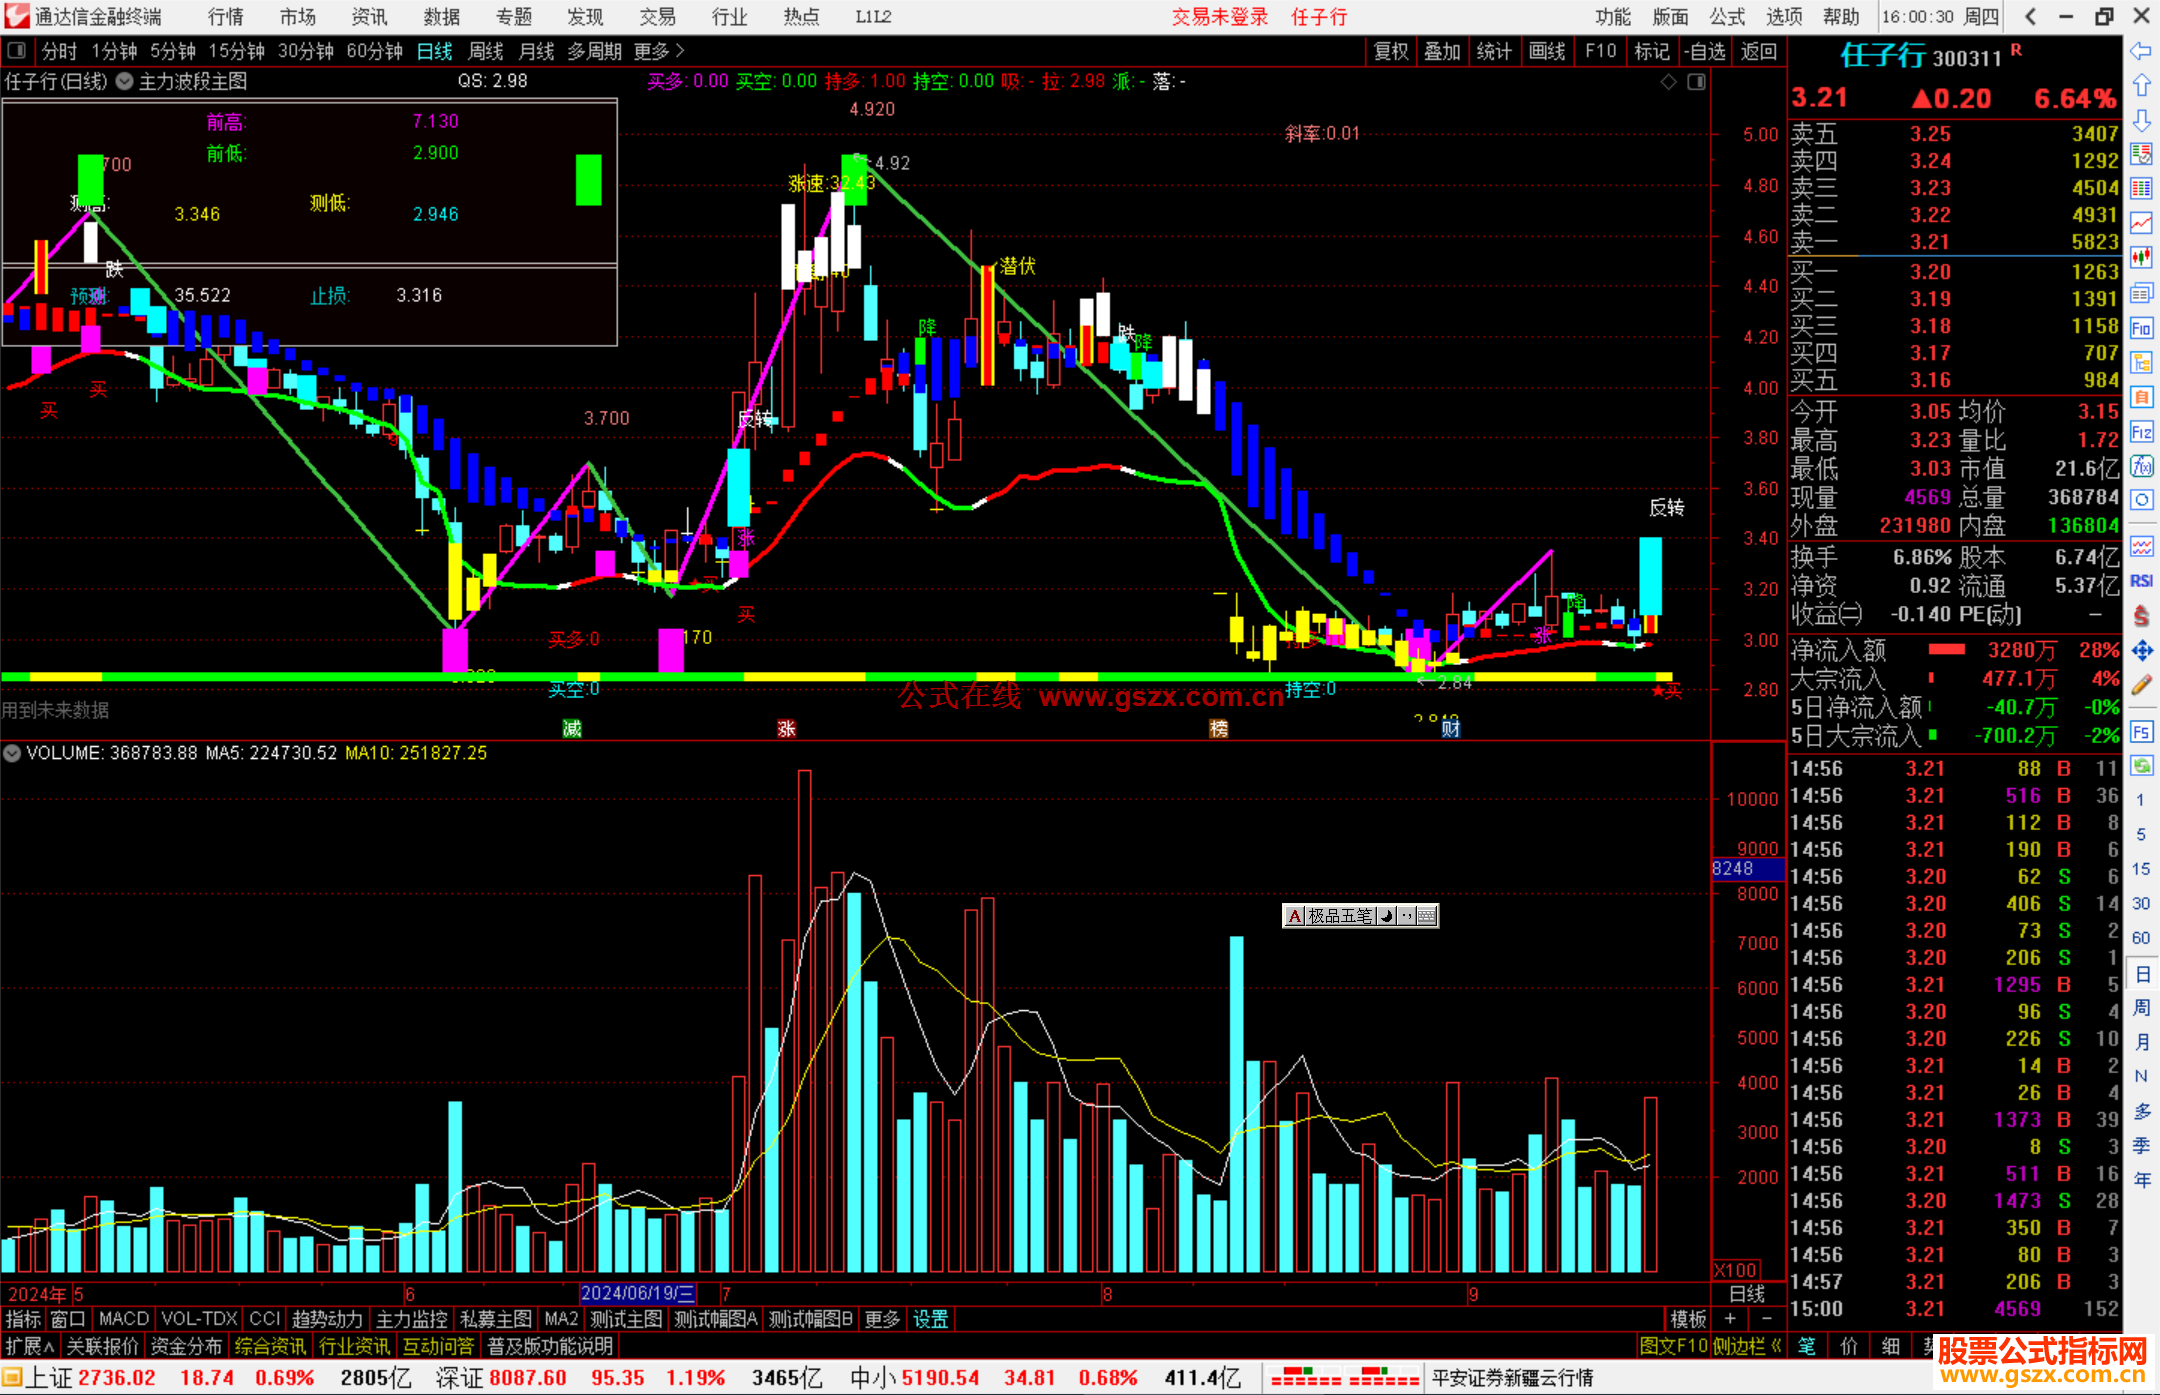Screen dimensions: 2160x1395
Task: Click the 画线 drawing button
Action: (1547, 51)
